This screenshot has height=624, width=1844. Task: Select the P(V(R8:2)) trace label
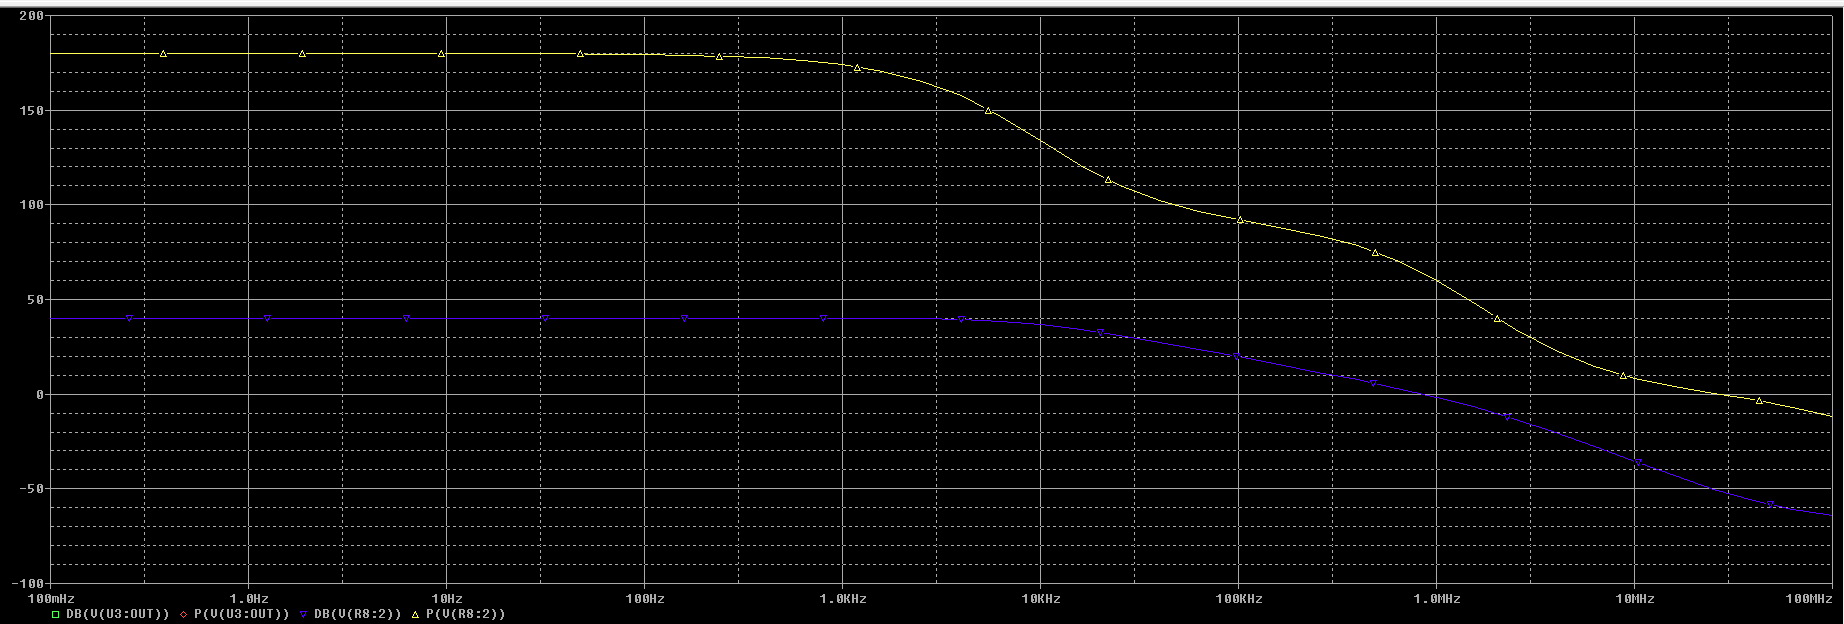(x=465, y=614)
